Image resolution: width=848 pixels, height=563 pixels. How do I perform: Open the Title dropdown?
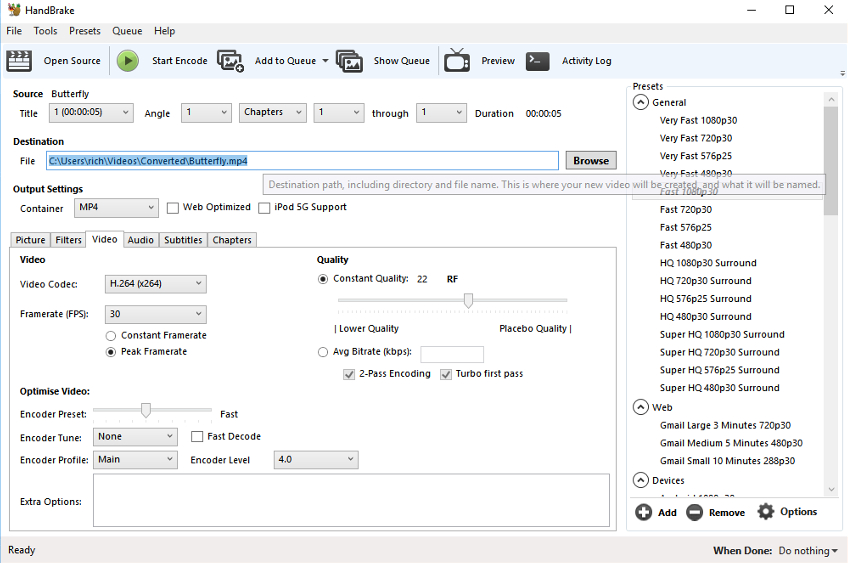pos(91,112)
